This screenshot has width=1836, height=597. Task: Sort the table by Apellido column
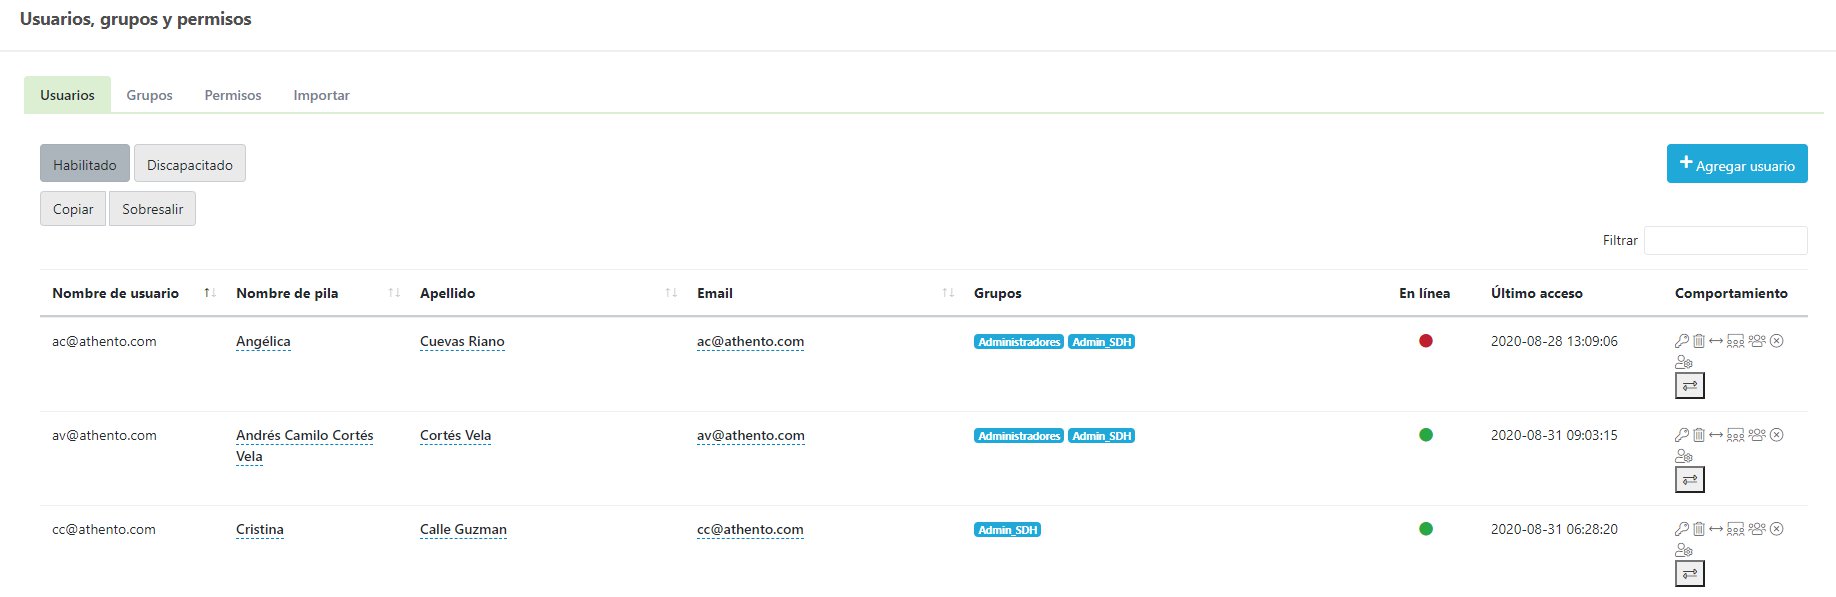tap(448, 293)
